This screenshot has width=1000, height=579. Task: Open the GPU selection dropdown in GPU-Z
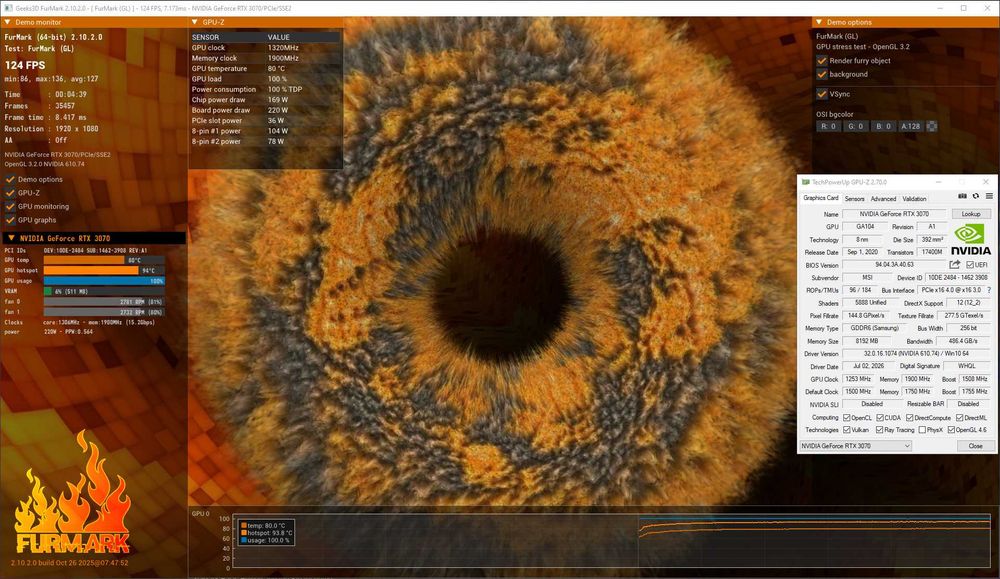(855, 446)
